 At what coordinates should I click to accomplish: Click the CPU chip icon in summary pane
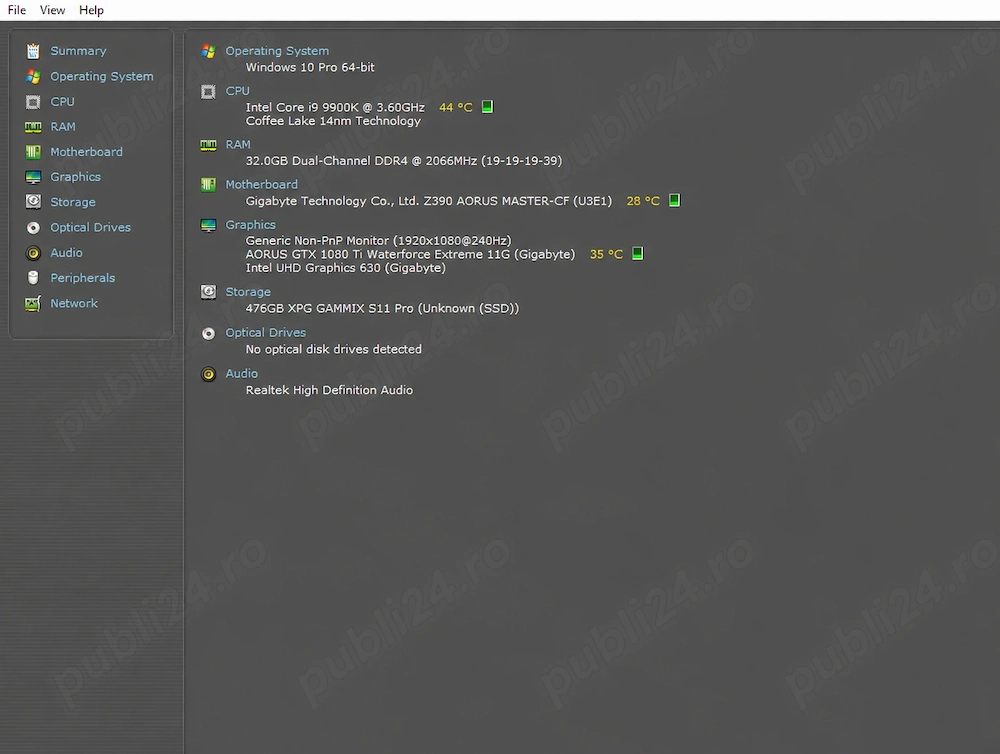tap(209, 92)
